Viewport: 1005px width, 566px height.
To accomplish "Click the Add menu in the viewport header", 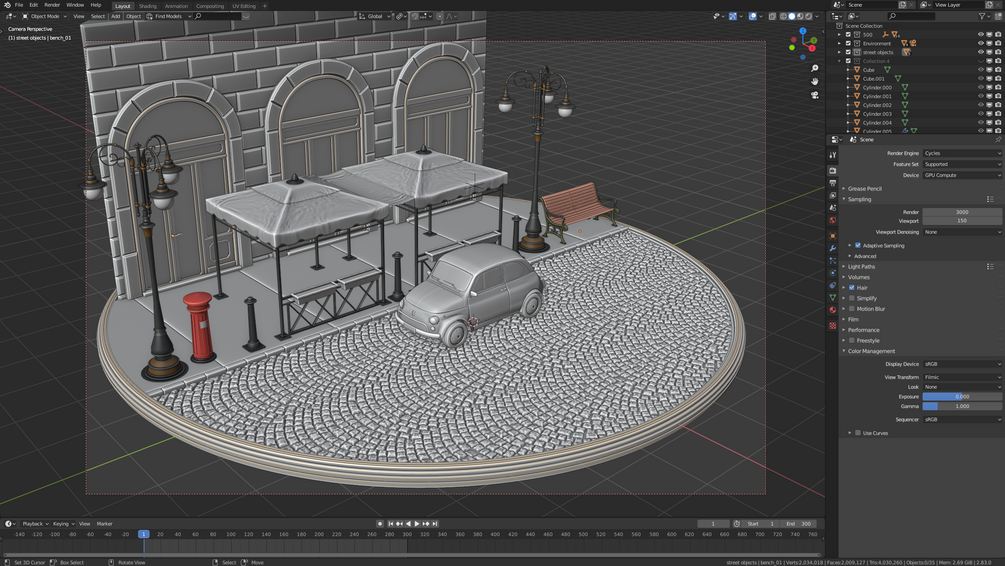I will pyautogui.click(x=115, y=16).
